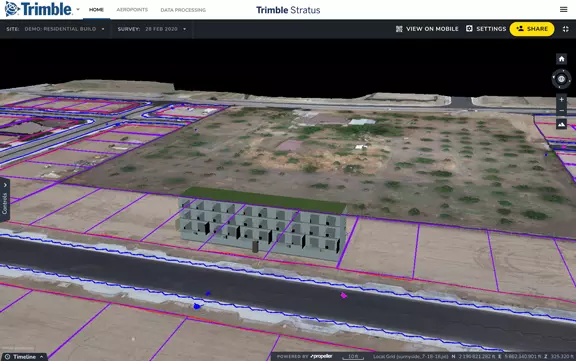This screenshot has width=576, height=361.
Task: Select the 3D building model
Action: tap(263, 224)
